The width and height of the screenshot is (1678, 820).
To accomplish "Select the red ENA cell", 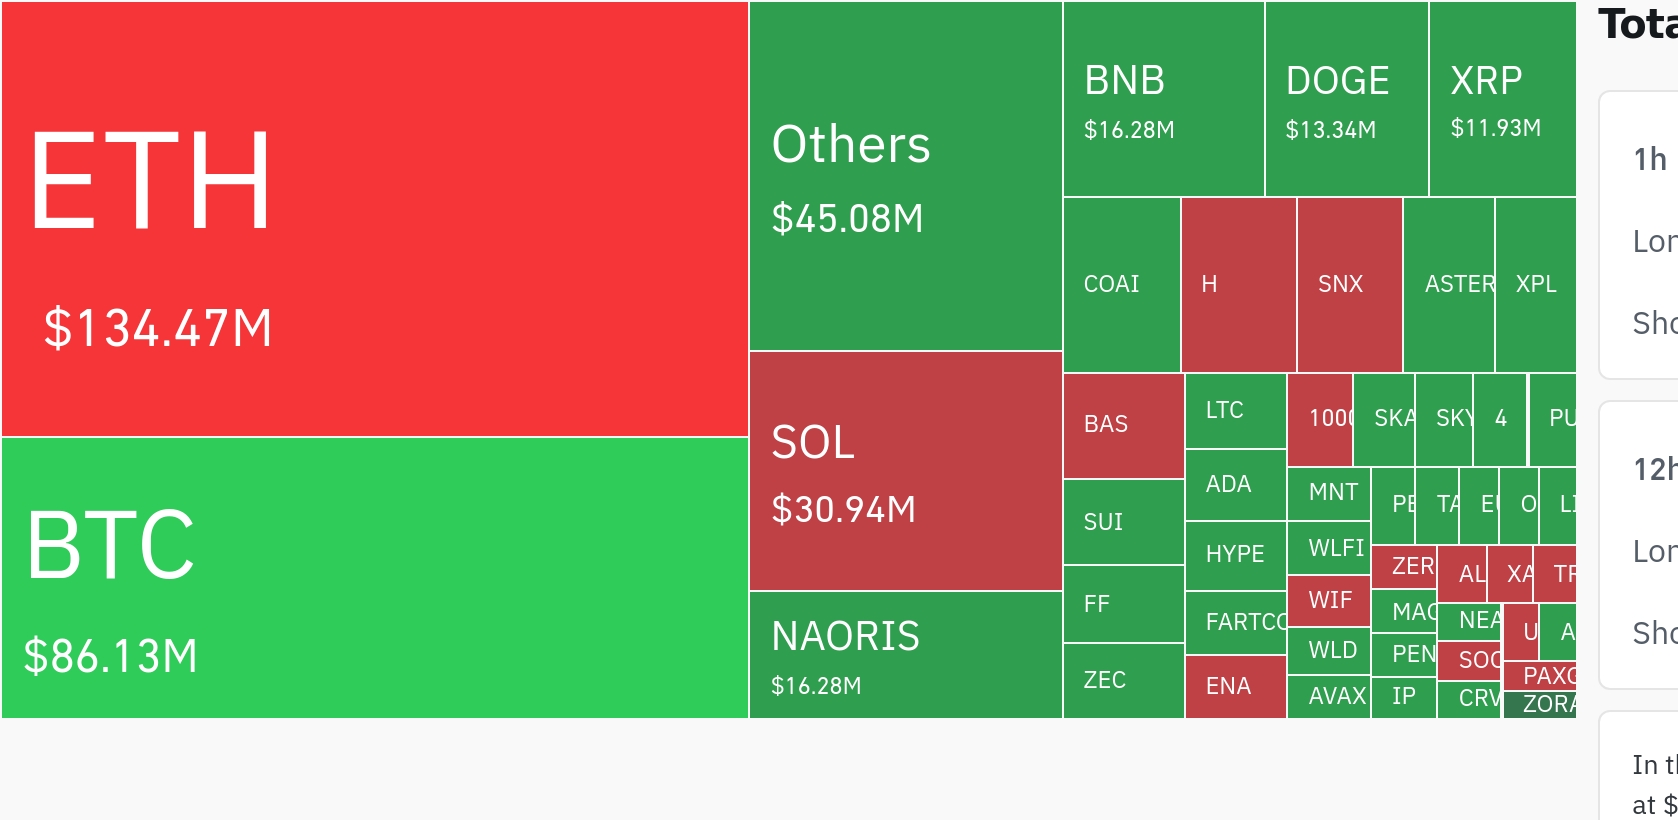I will coord(1235,687).
